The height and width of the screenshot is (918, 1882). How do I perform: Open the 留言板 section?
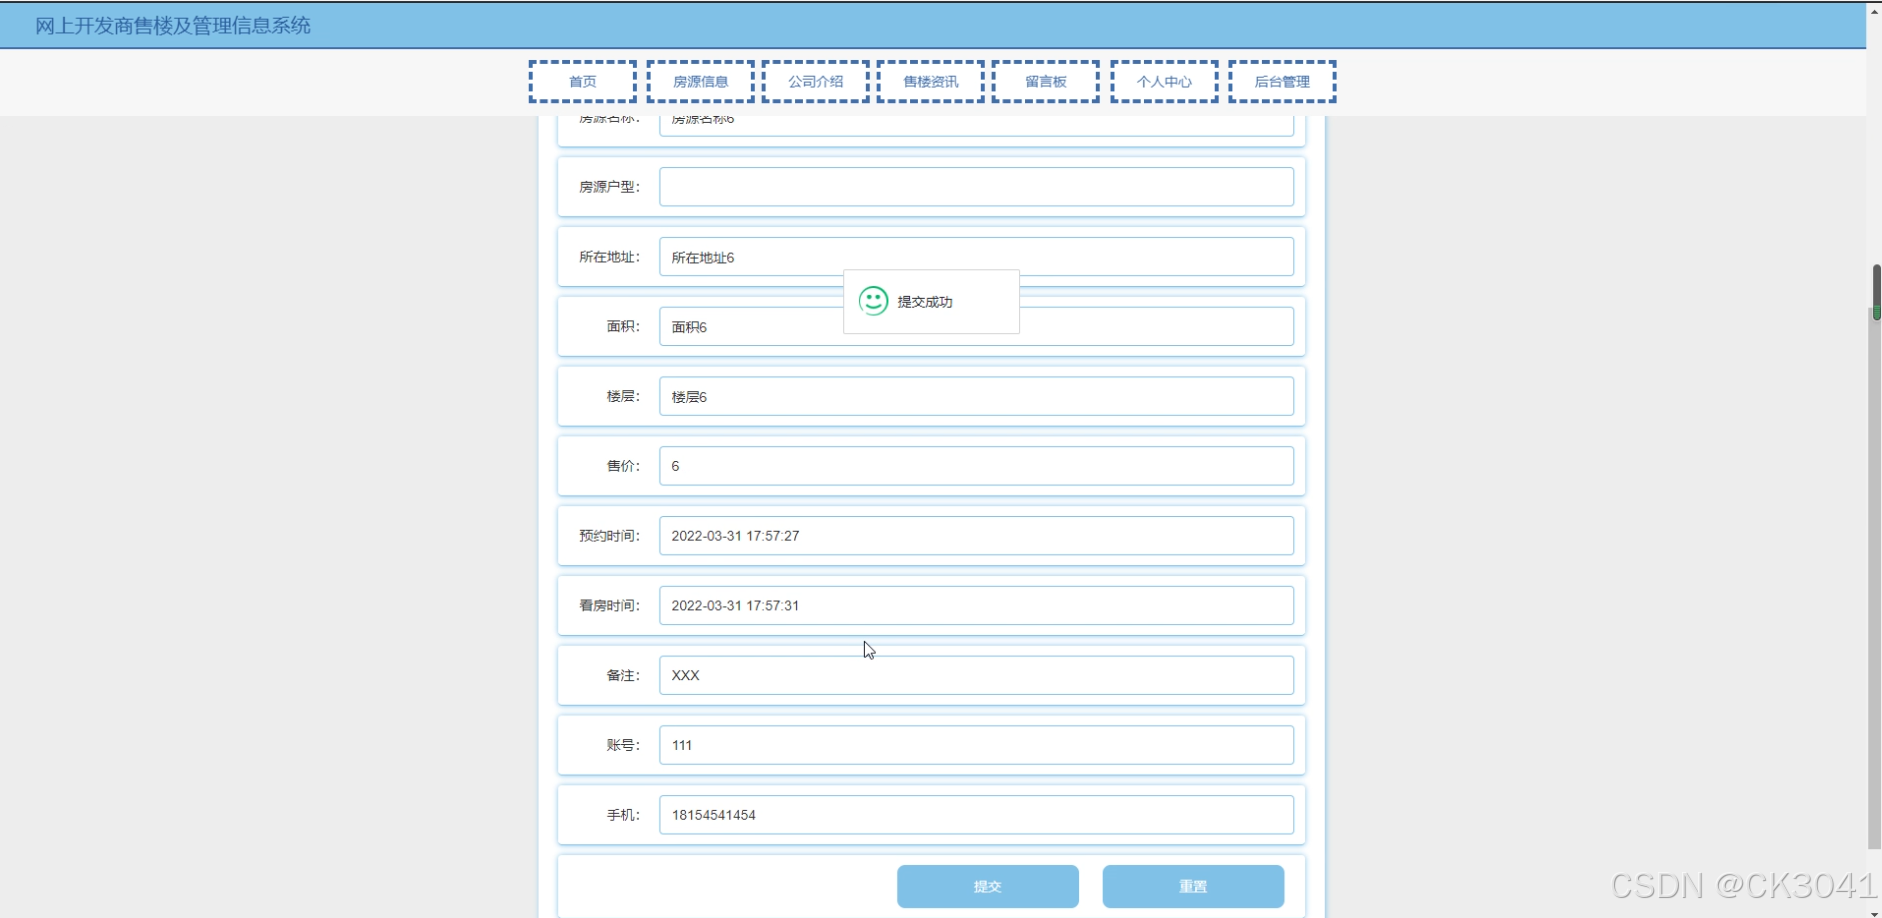[1045, 81]
